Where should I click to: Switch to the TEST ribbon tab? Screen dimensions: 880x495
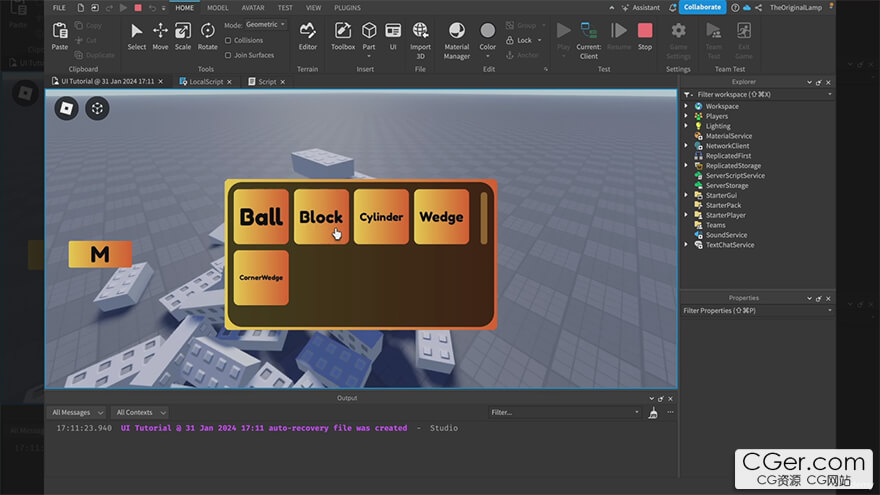[x=285, y=8]
